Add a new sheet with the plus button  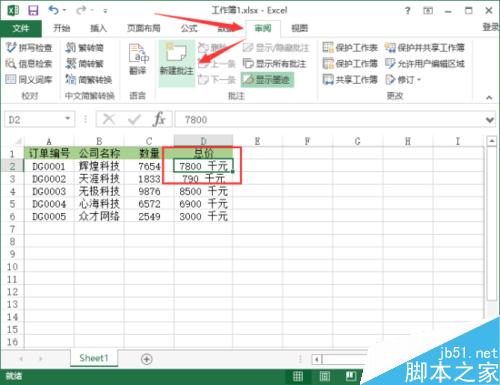[x=147, y=359]
